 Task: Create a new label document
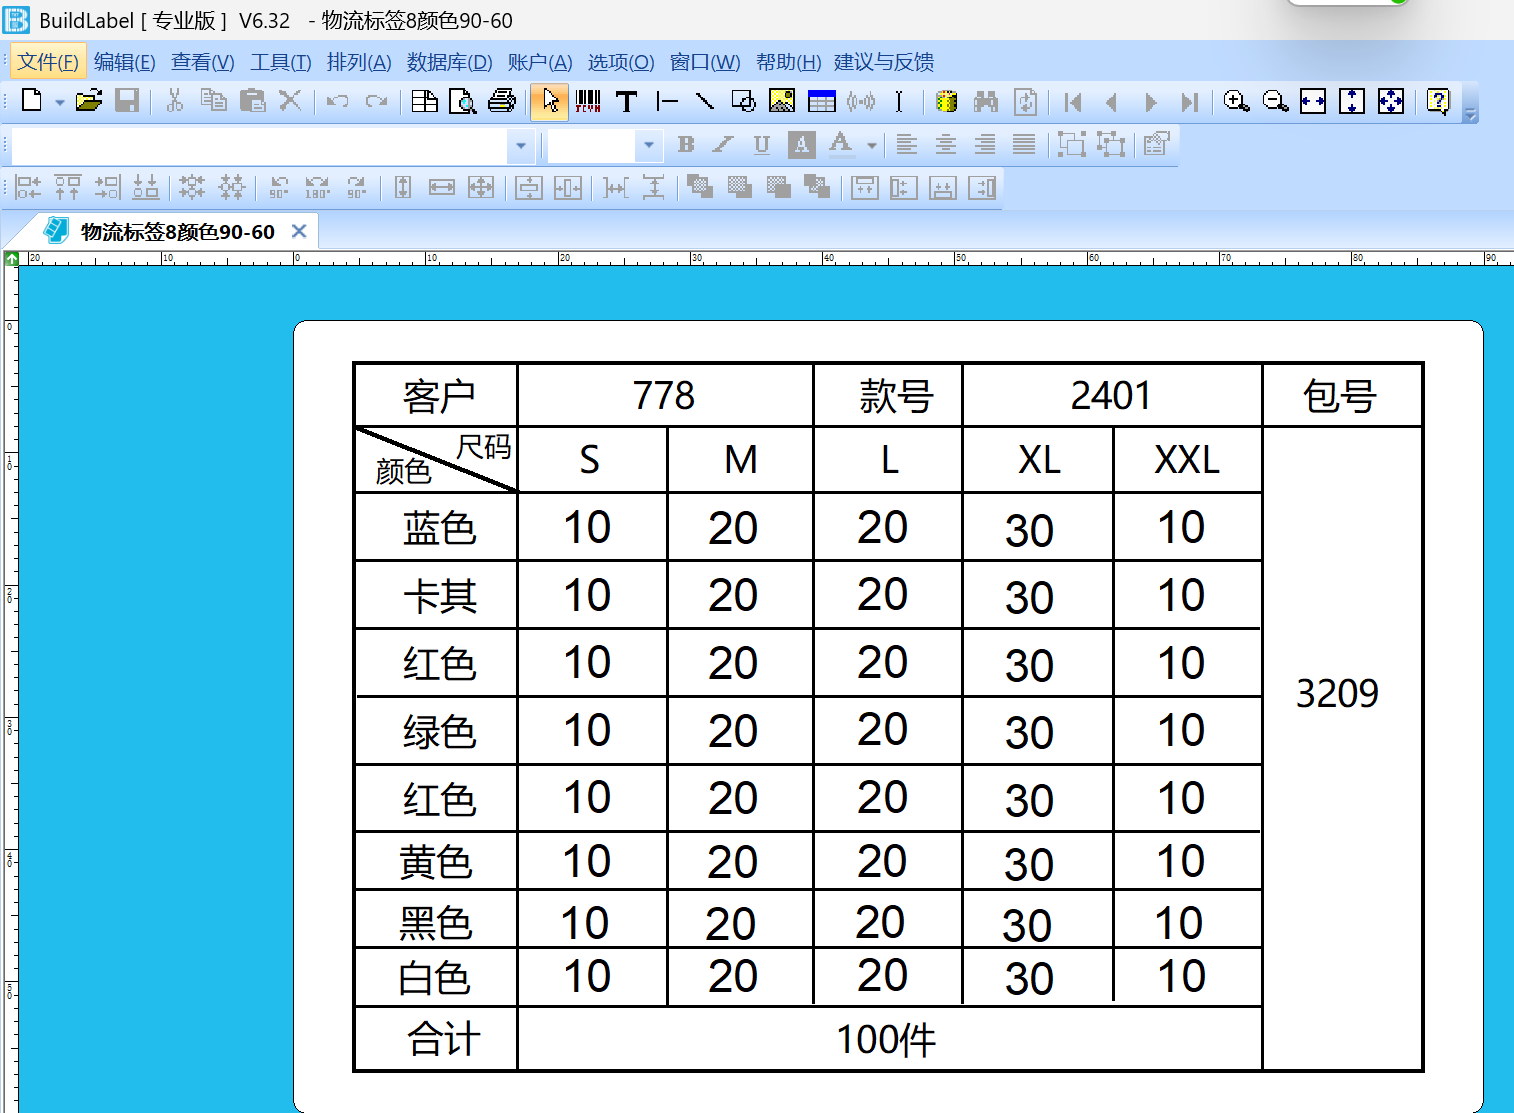[32, 101]
